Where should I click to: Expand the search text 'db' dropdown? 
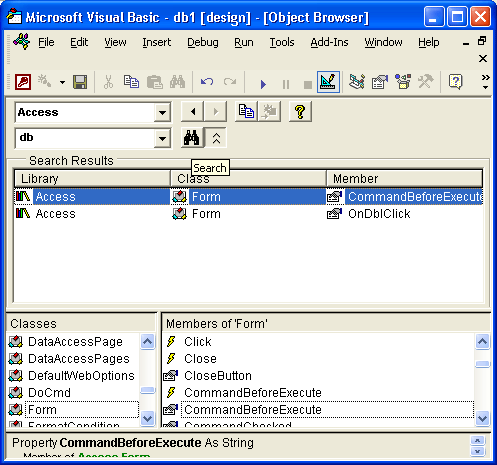tap(162, 138)
